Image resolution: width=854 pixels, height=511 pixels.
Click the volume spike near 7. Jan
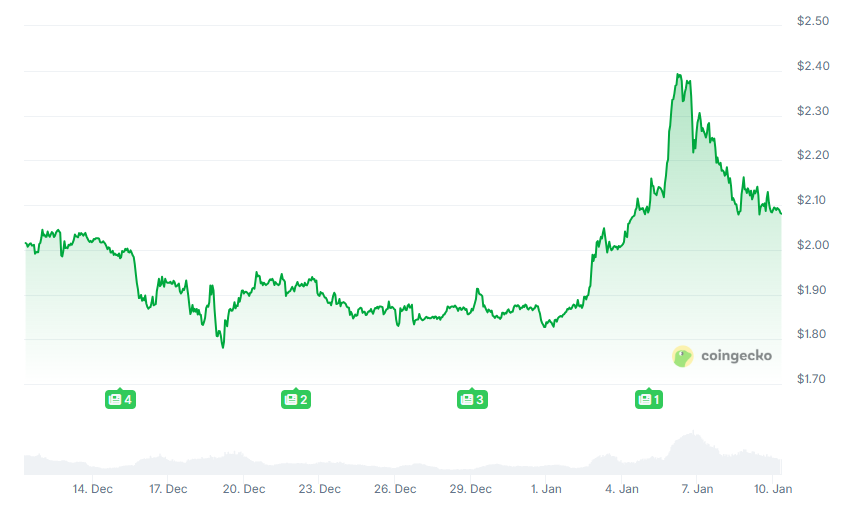pyautogui.click(x=688, y=436)
